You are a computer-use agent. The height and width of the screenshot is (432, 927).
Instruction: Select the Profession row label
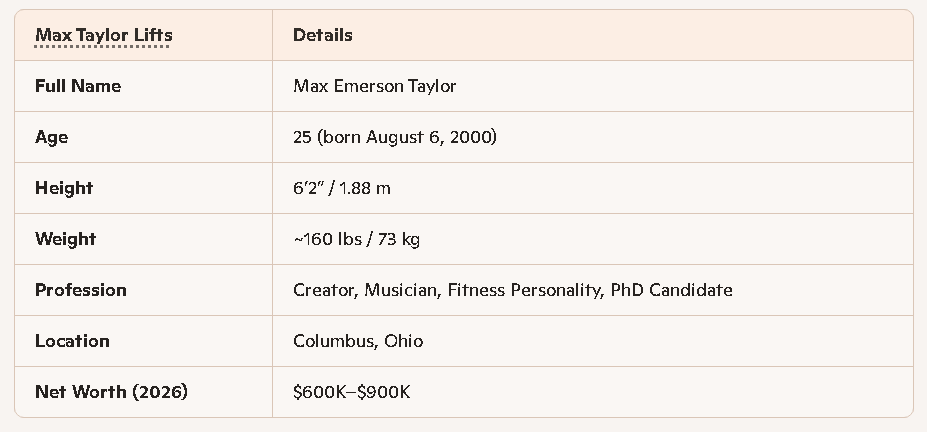81,290
